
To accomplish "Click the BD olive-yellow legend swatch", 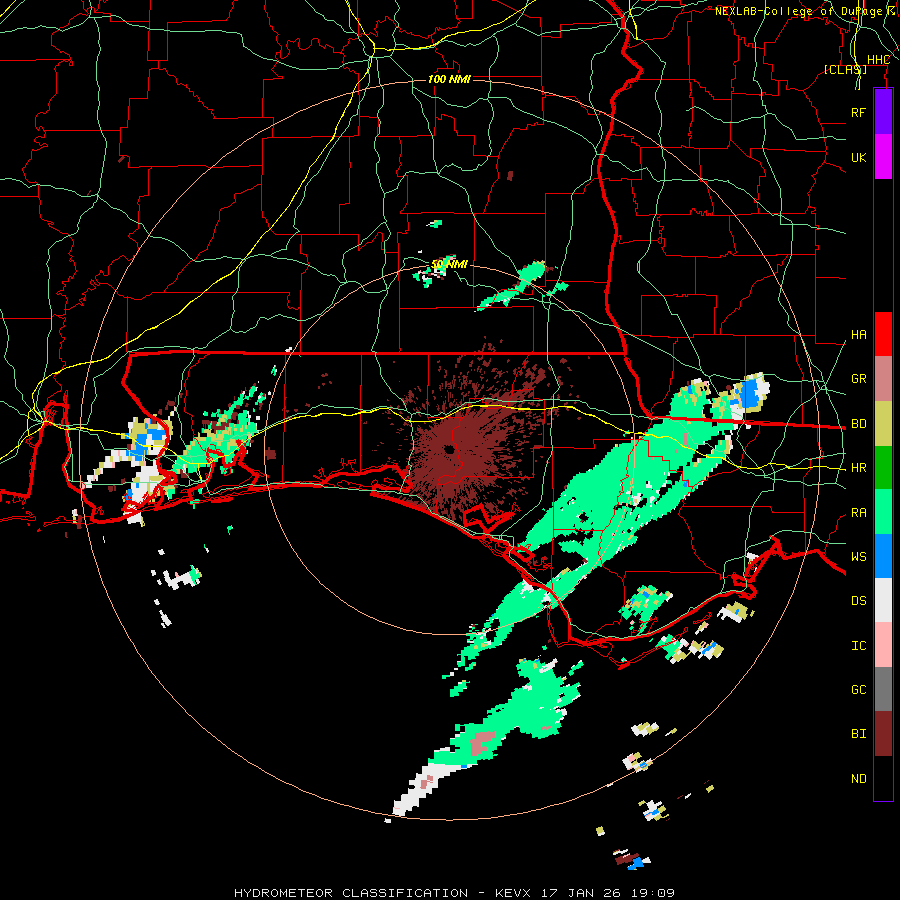I will 883,424.
